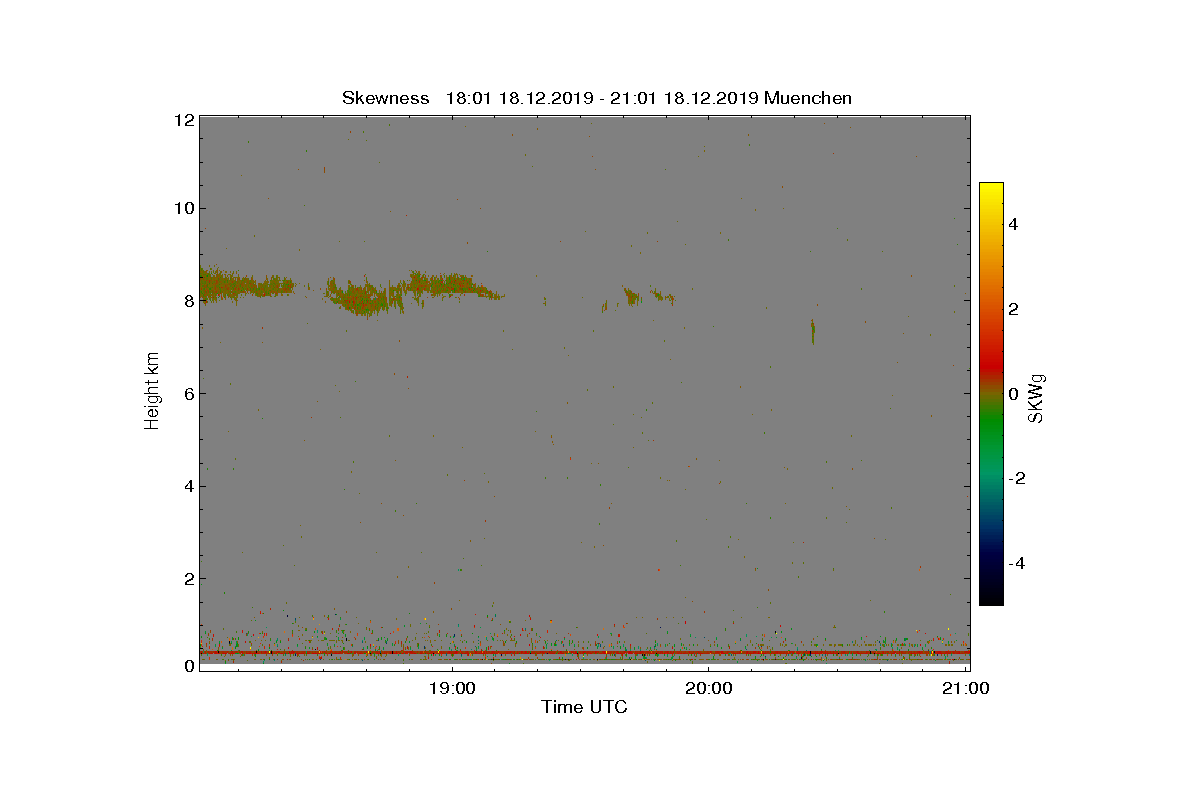This screenshot has width=1200, height=800.
Task: Click the yellow top of the colorbar
Action: tap(991, 191)
